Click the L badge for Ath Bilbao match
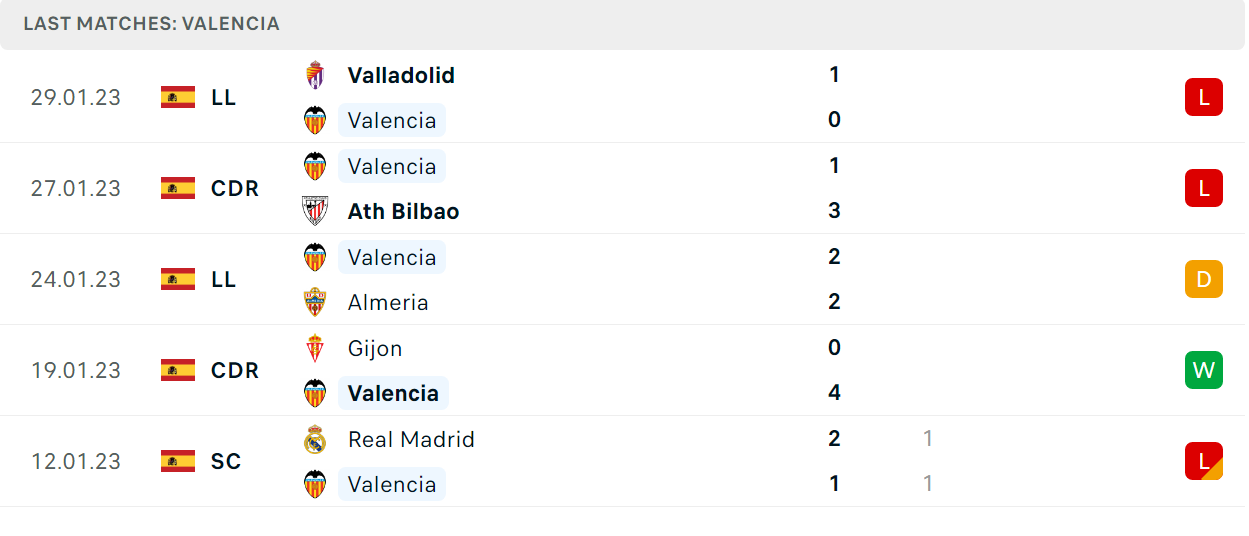 [1204, 188]
